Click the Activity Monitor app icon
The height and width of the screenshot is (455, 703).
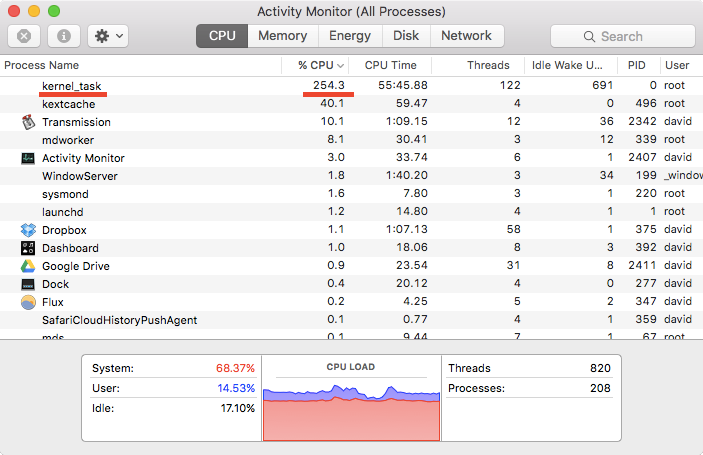(x=28, y=158)
